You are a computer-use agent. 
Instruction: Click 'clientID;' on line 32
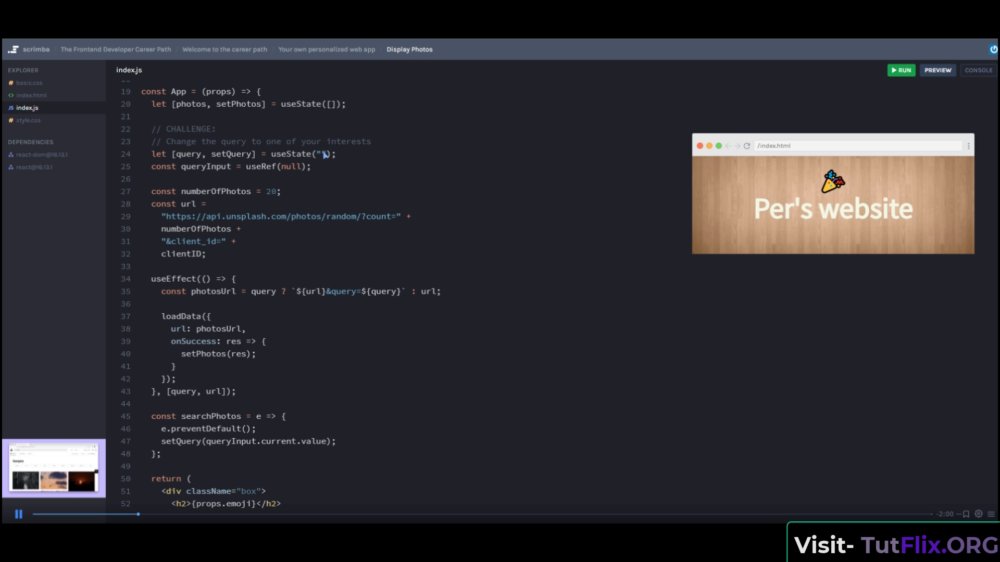184,254
